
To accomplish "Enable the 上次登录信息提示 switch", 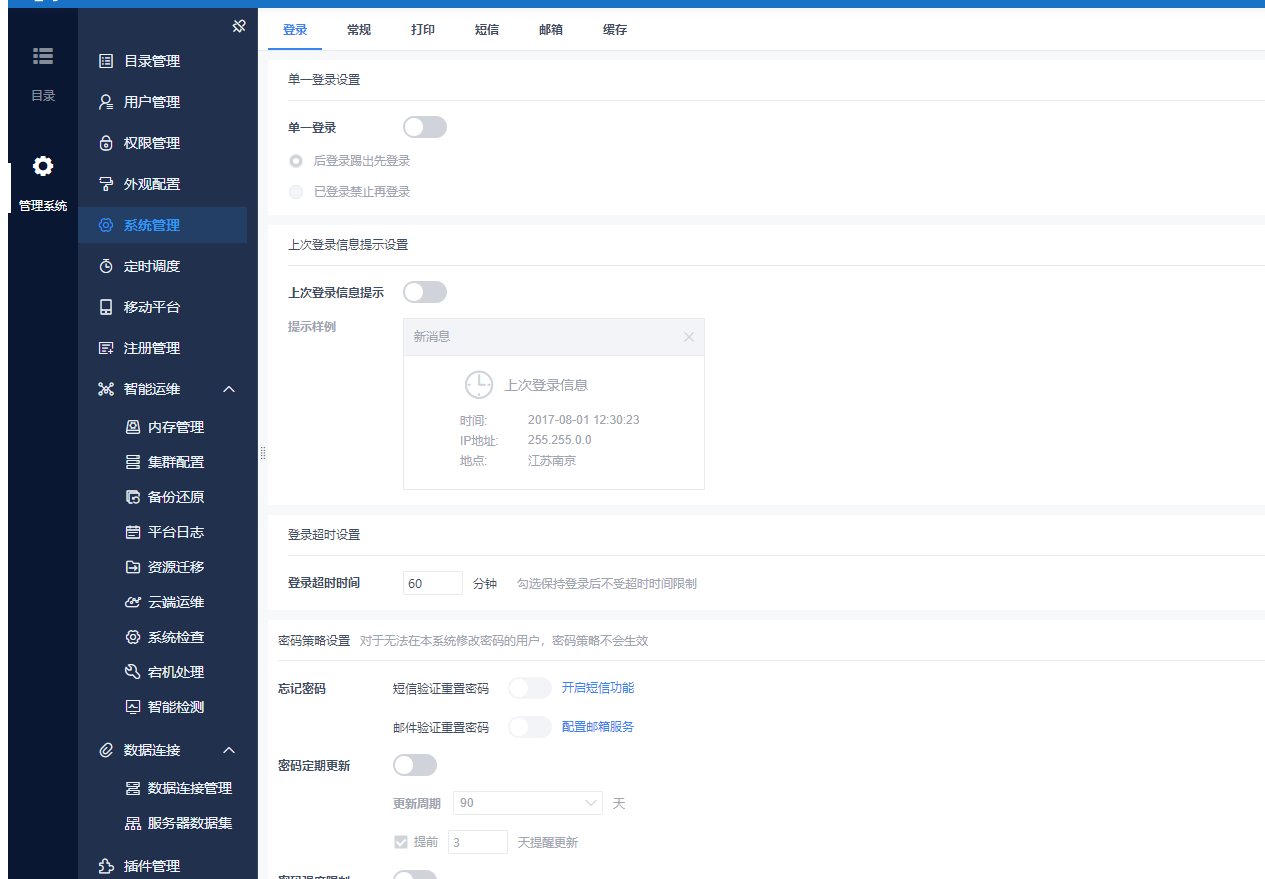I will pos(425,292).
